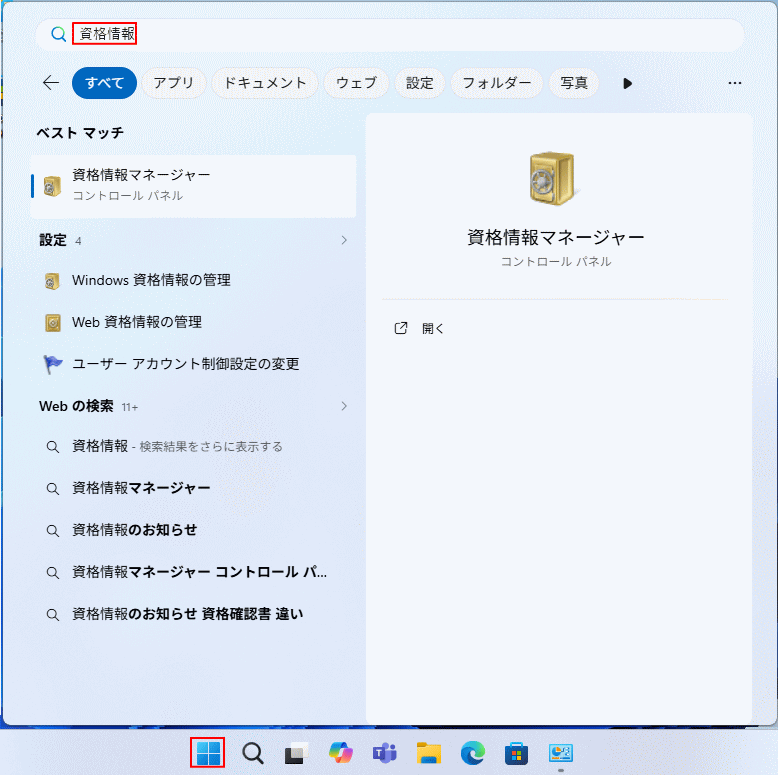Switch to the フォルダー filter tab
This screenshot has width=778, height=775.
point(497,83)
